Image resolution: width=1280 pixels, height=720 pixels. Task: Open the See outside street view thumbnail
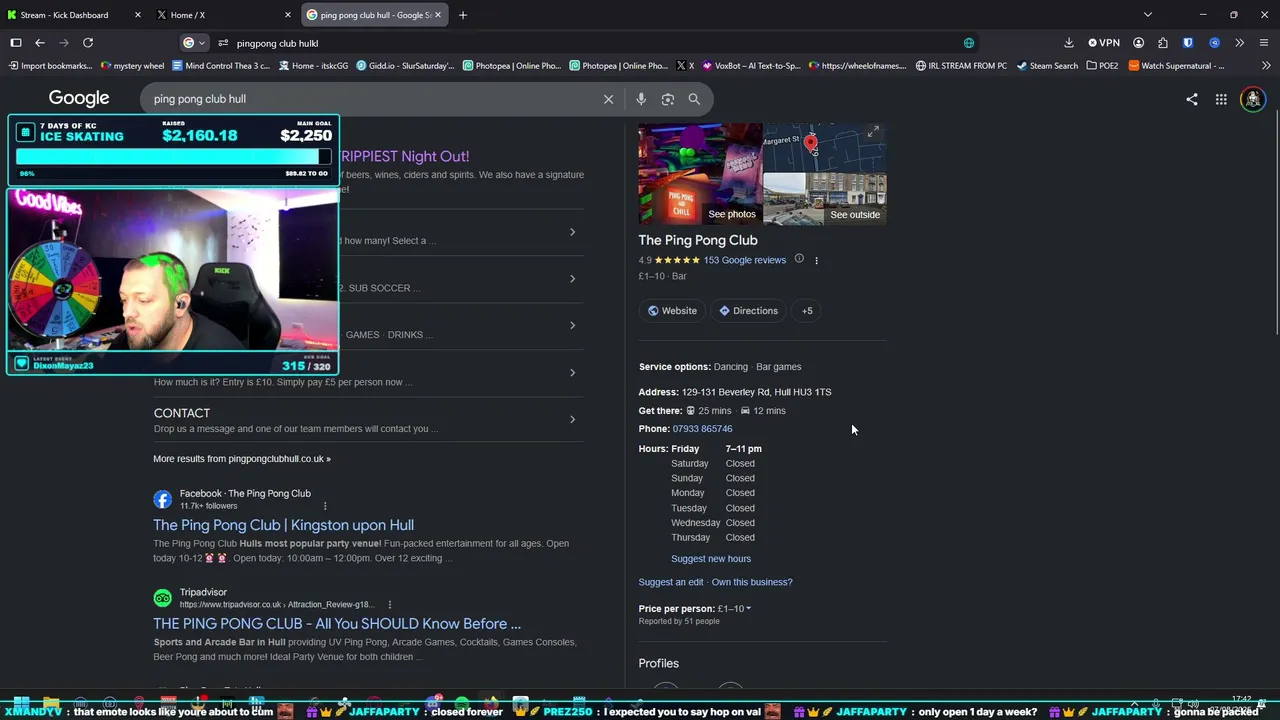tap(826, 199)
